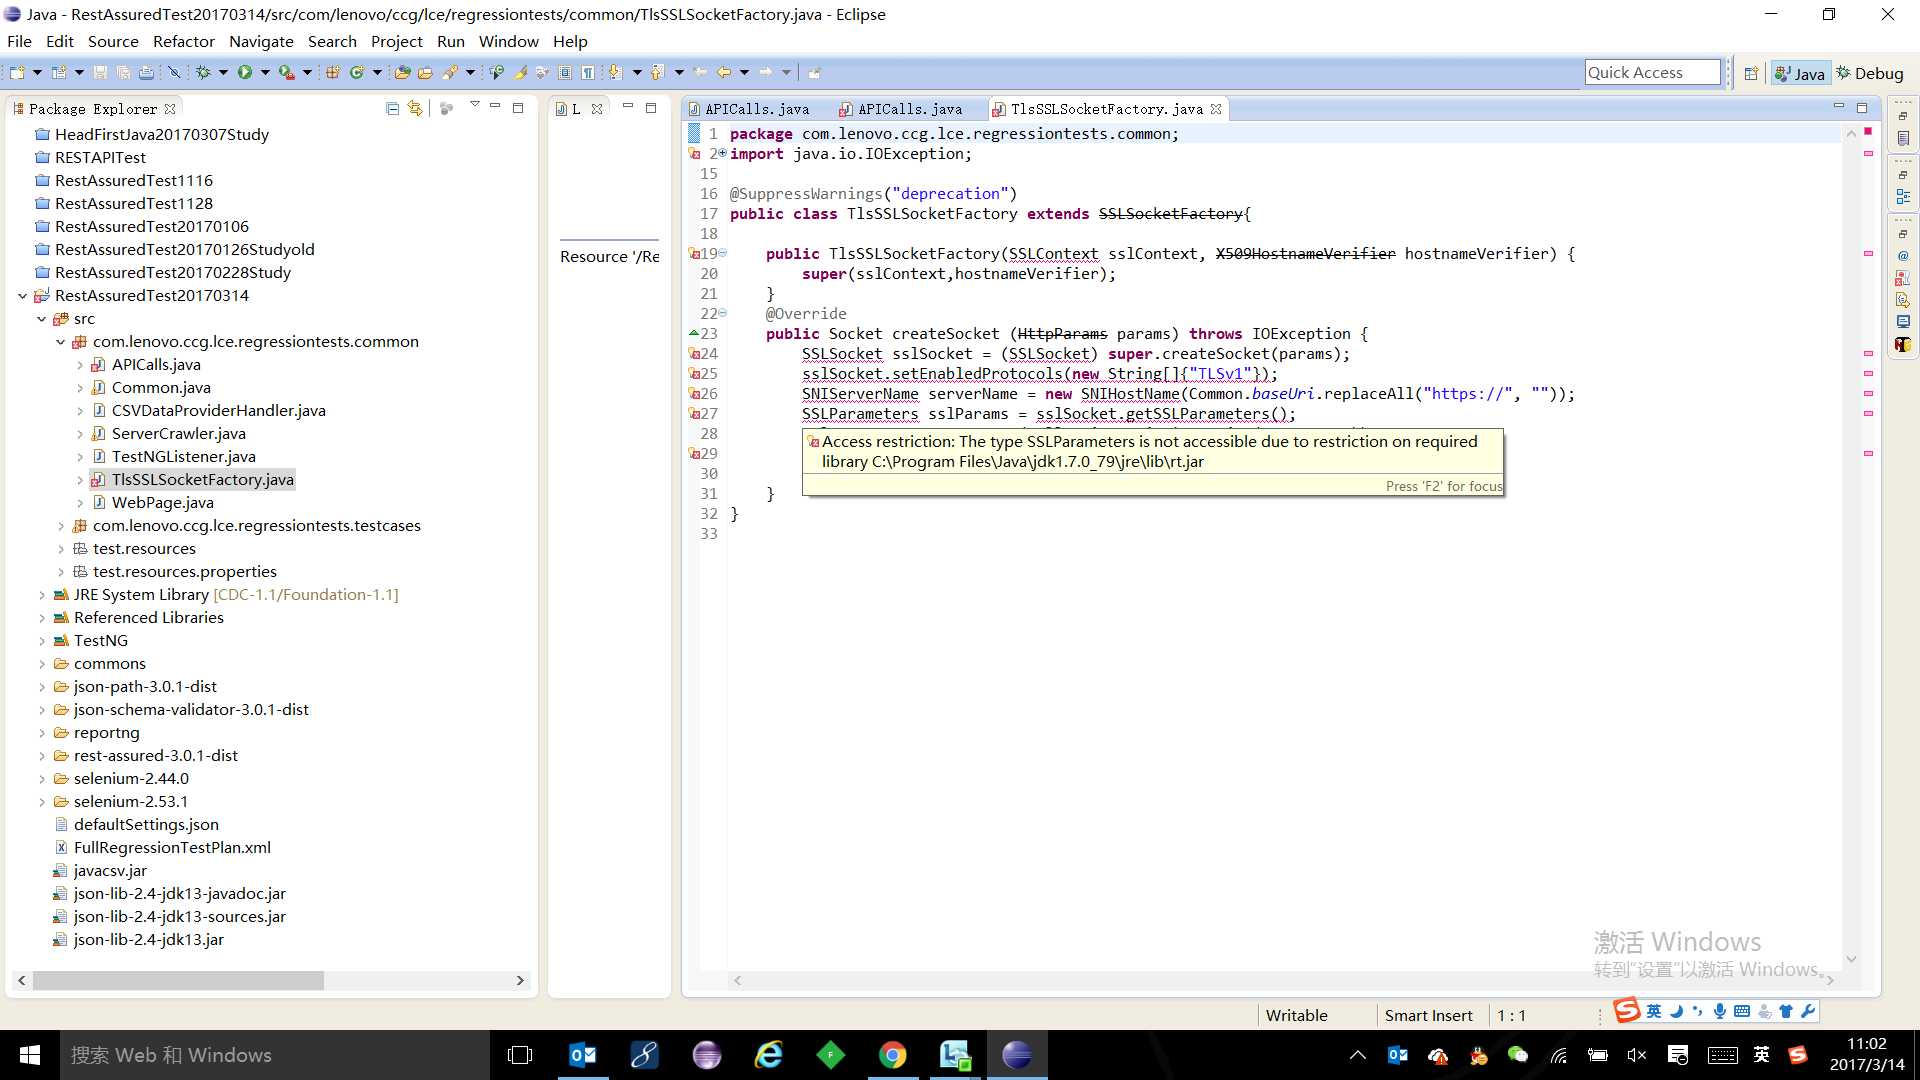The width and height of the screenshot is (1920, 1080).
Task: Click the Eclipse icon in taskbar
Action: coord(1015,1054)
